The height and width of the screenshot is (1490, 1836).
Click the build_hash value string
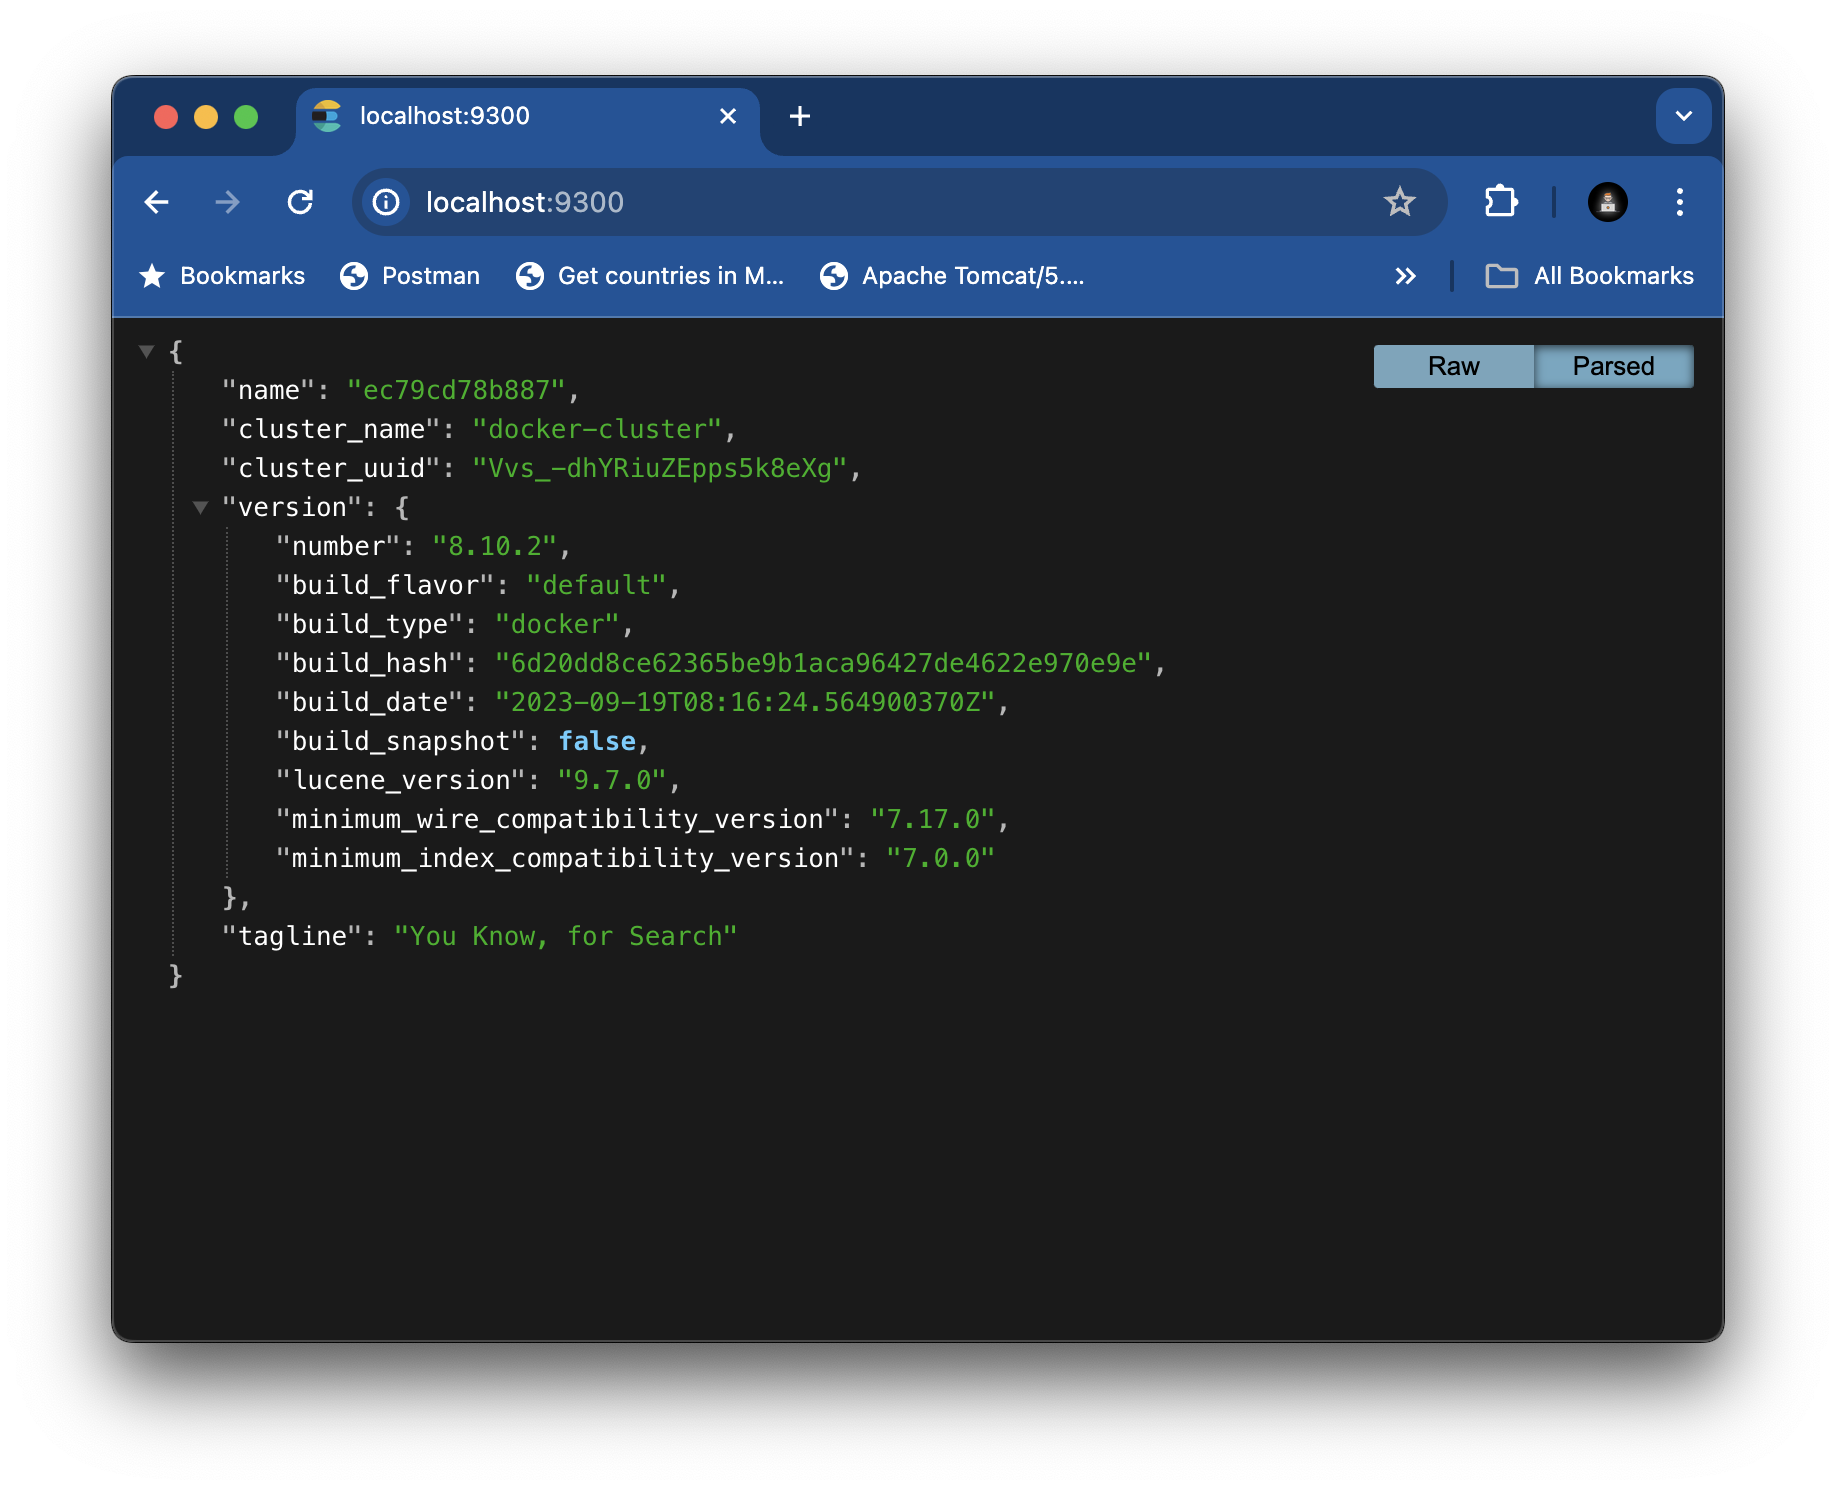coord(824,663)
